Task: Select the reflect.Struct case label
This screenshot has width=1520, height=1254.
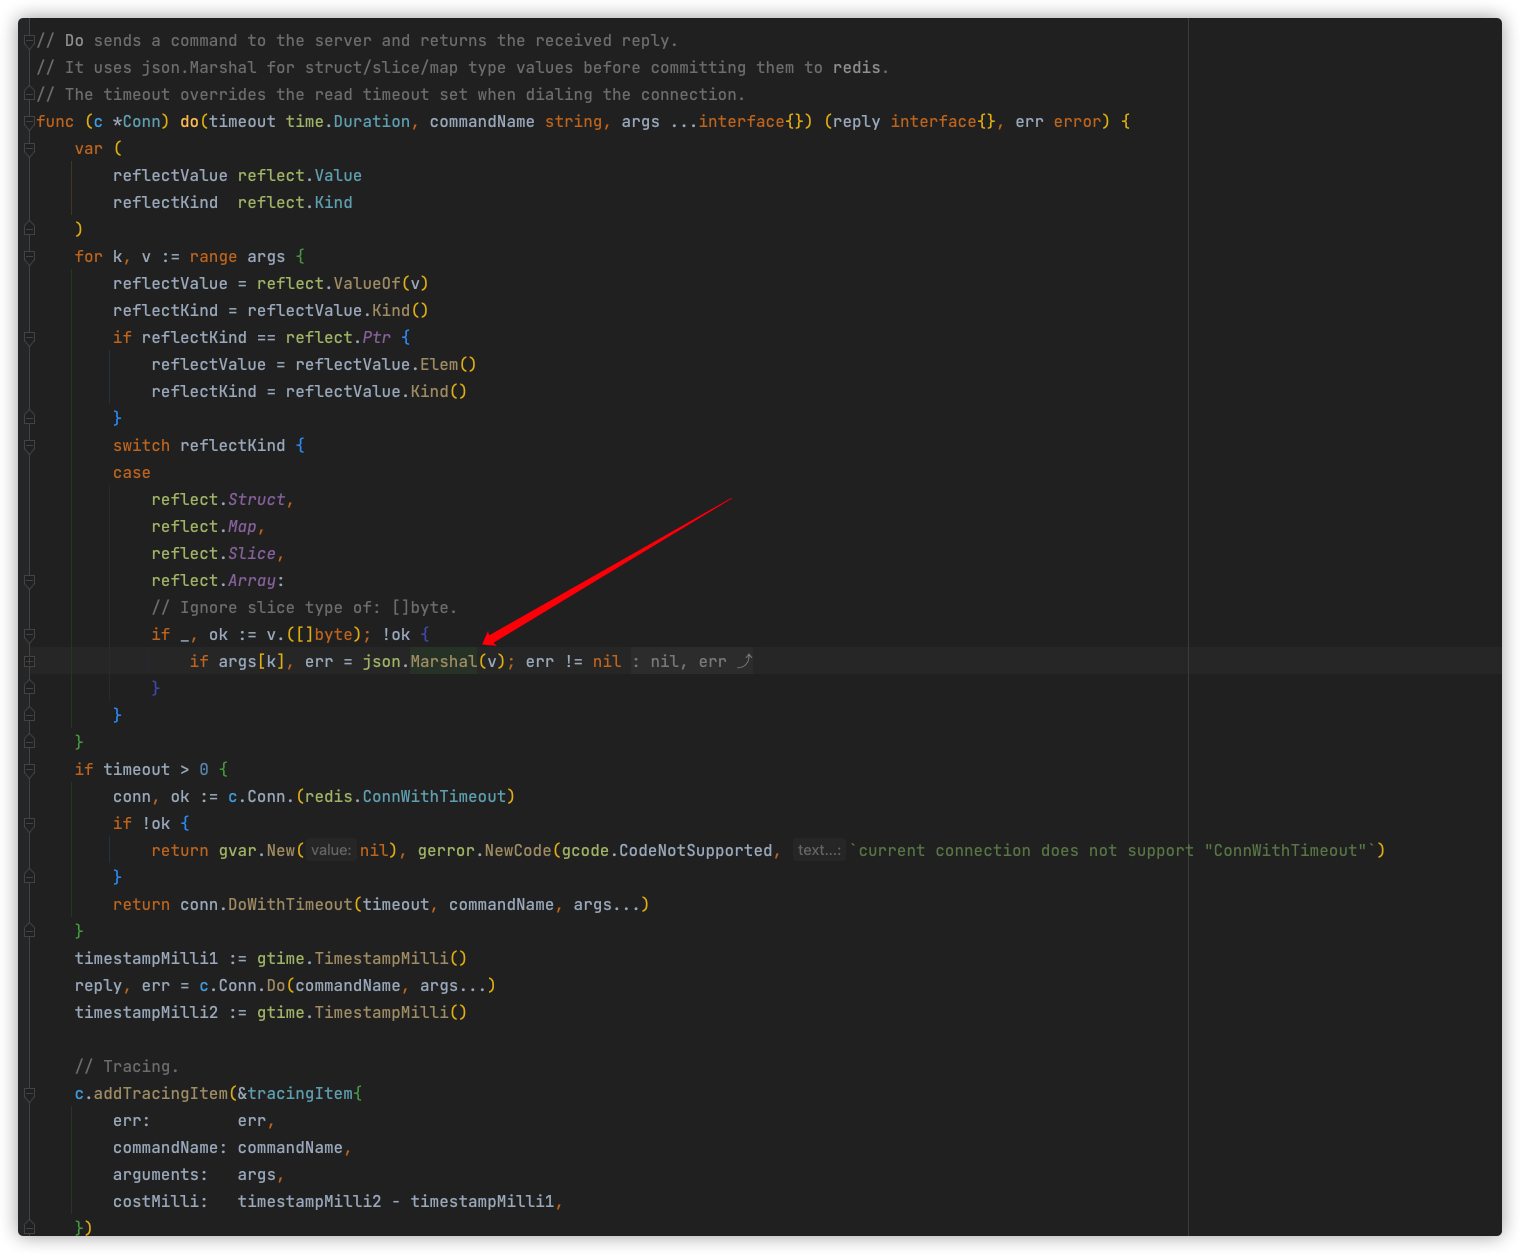Action: point(222,499)
